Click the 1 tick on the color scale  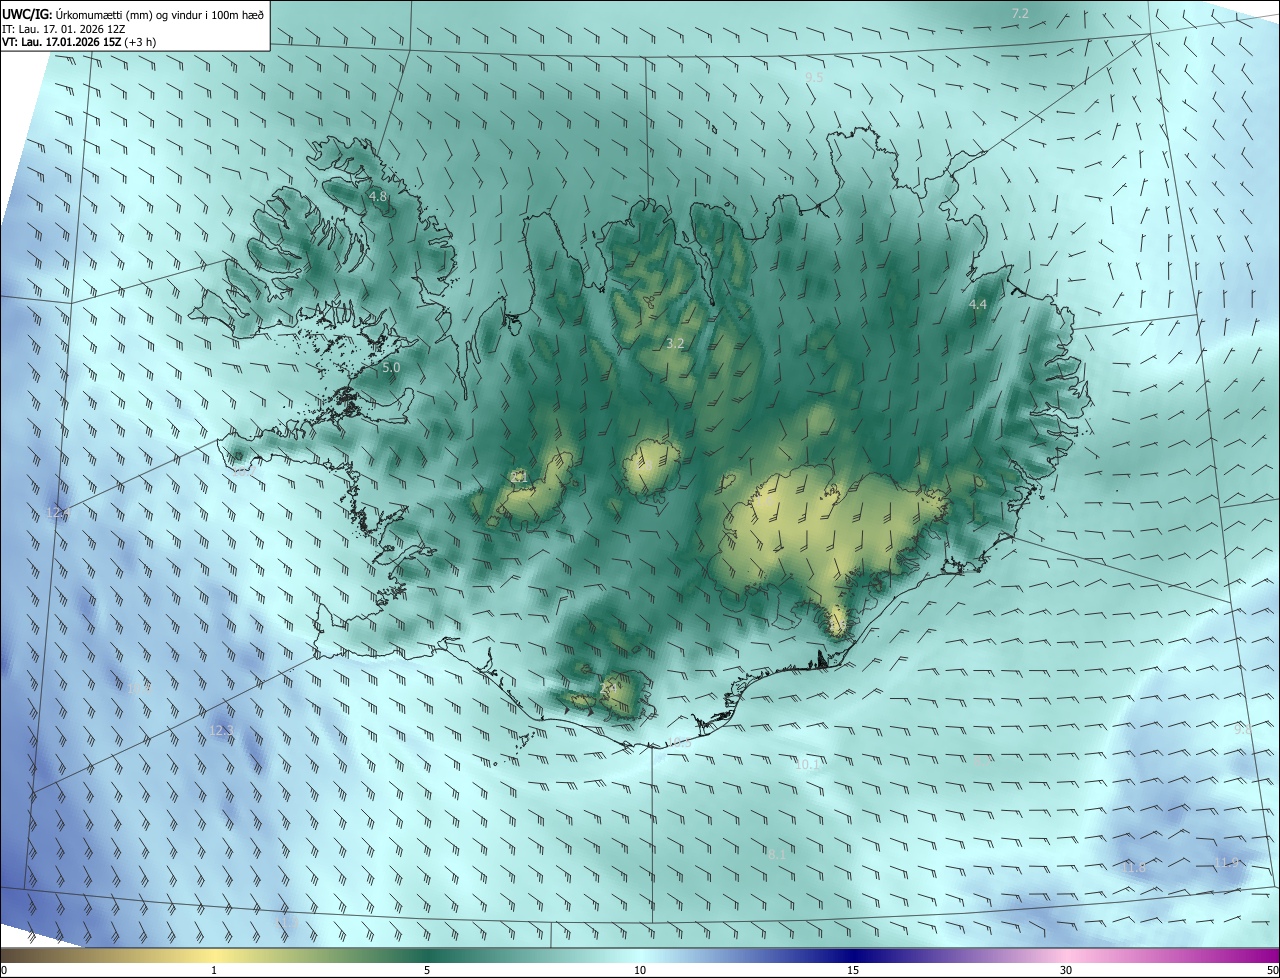(214, 970)
